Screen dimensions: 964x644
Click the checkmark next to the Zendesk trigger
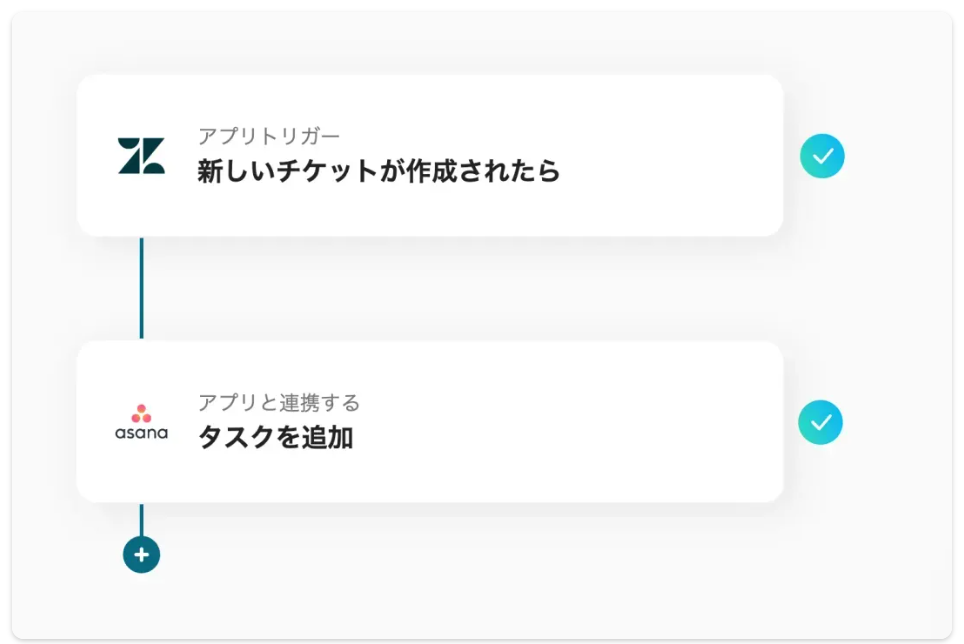tap(822, 156)
